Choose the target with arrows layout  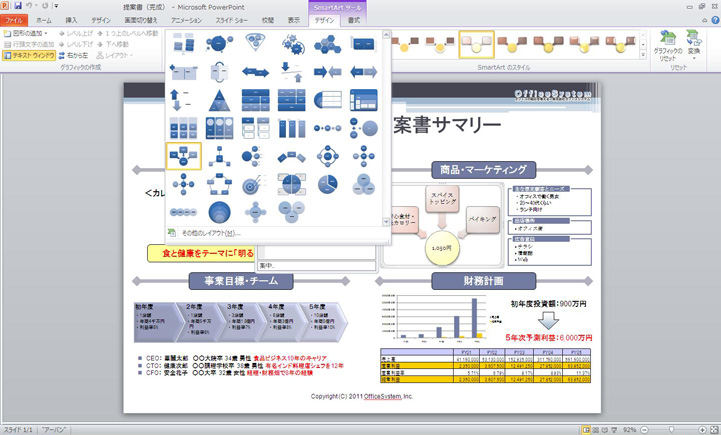coord(255,184)
